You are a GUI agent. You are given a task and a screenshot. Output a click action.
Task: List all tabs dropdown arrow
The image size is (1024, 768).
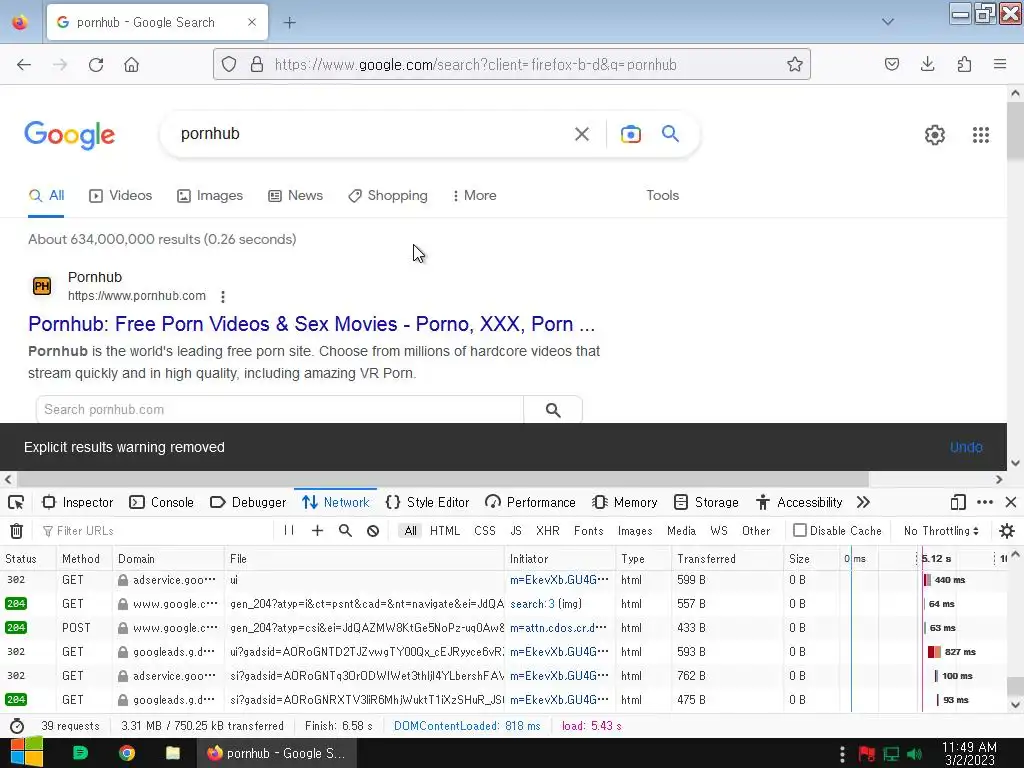tap(888, 22)
